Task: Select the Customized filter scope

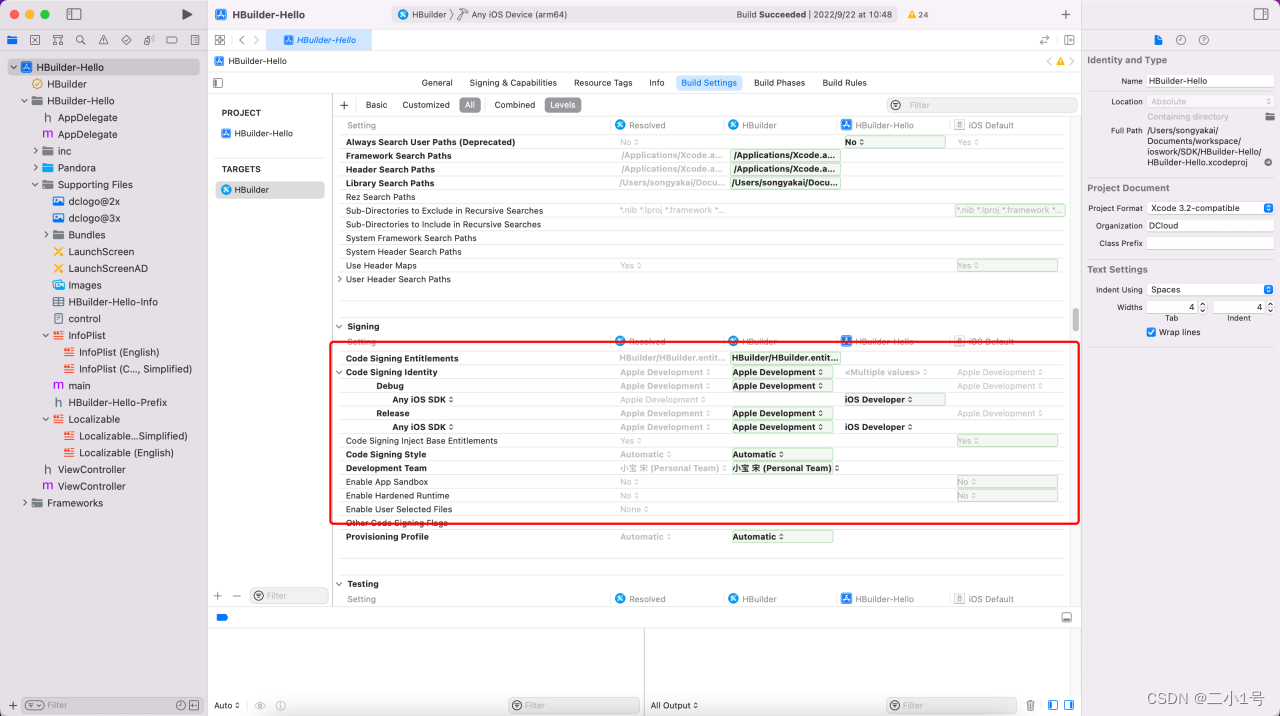Action: (x=426, y=105)
